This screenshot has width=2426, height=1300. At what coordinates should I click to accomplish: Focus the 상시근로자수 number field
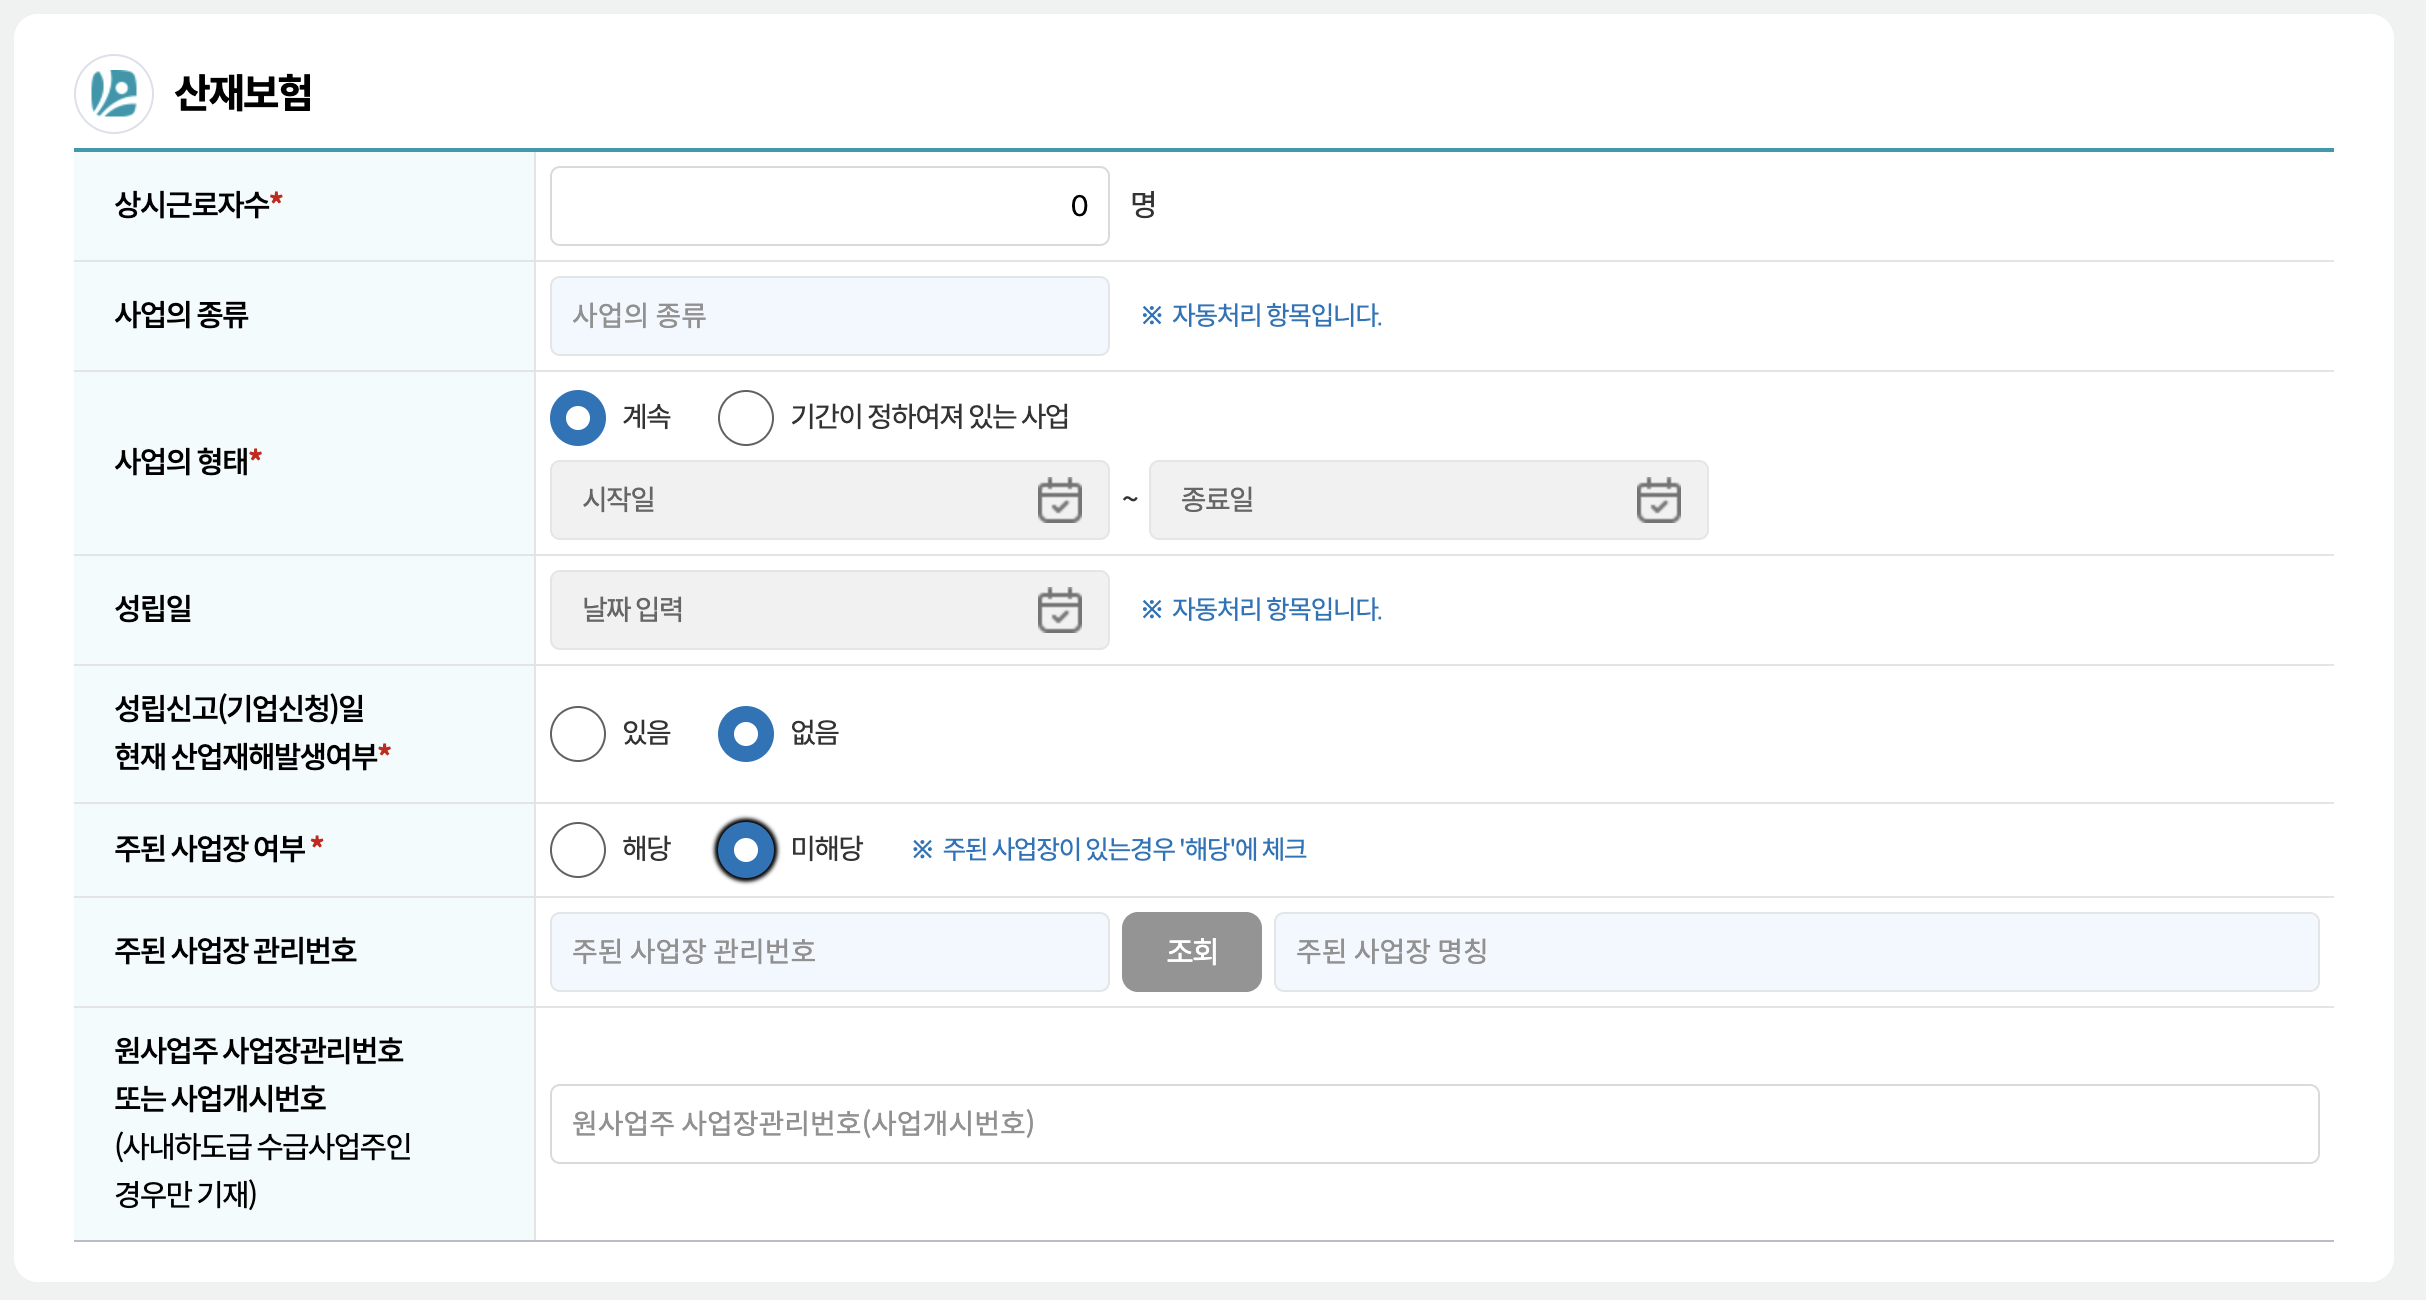[x=828, y=206]
